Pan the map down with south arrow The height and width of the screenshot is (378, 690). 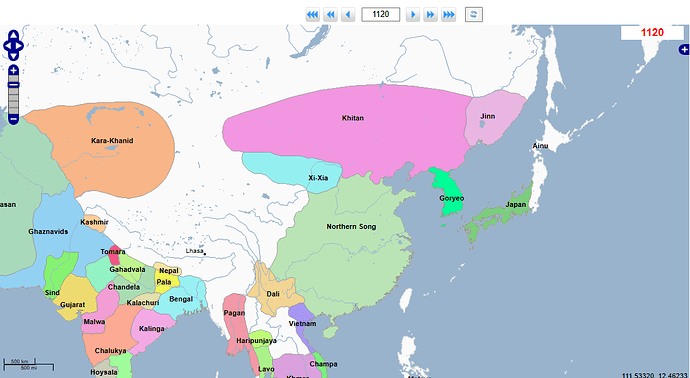pos(14,56)
